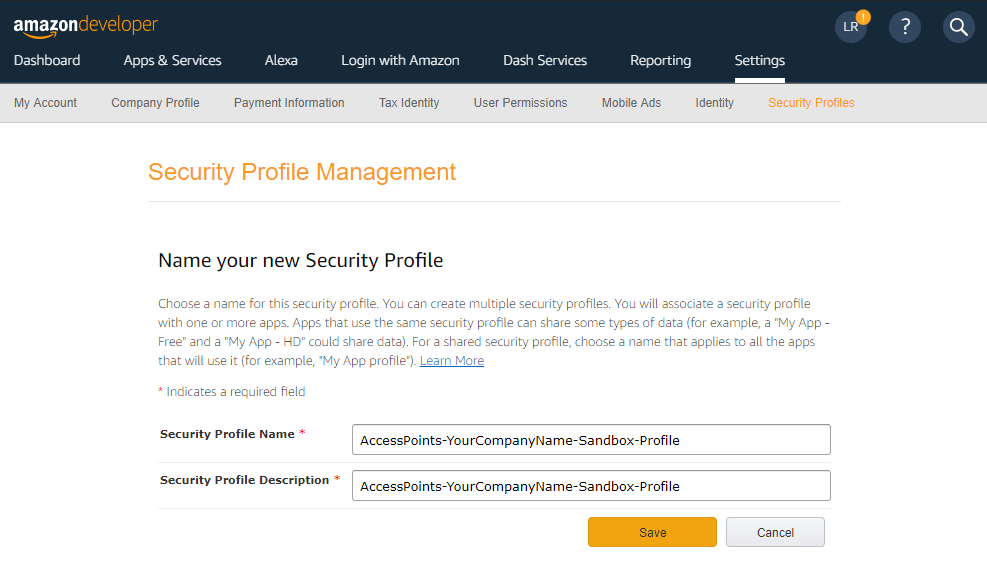Go to the Dashboard menu item
Screen dimensions: 987x581
click(46, 60)
